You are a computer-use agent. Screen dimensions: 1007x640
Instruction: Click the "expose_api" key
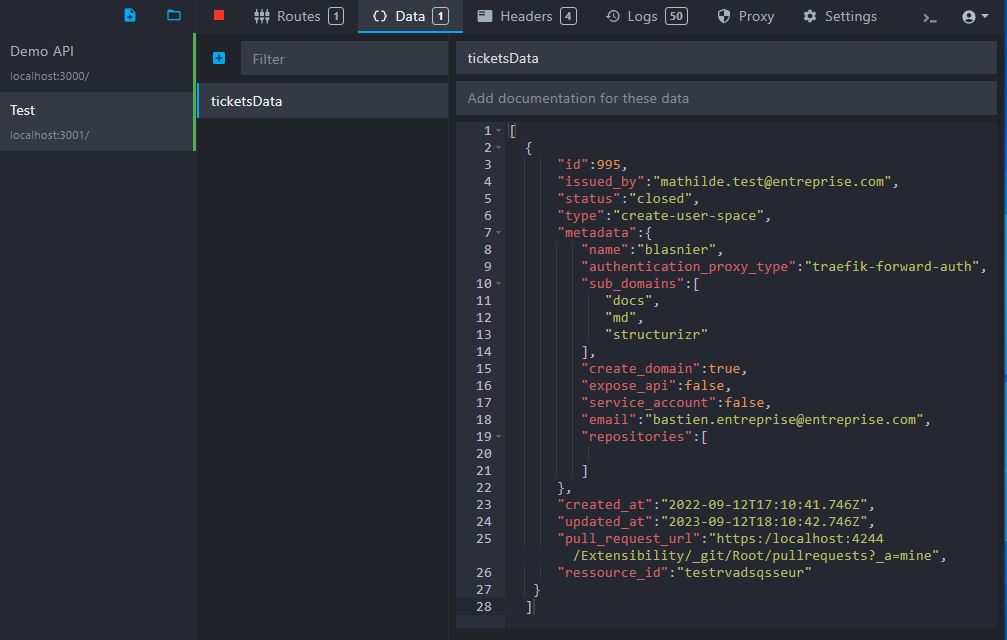[628, 386]
